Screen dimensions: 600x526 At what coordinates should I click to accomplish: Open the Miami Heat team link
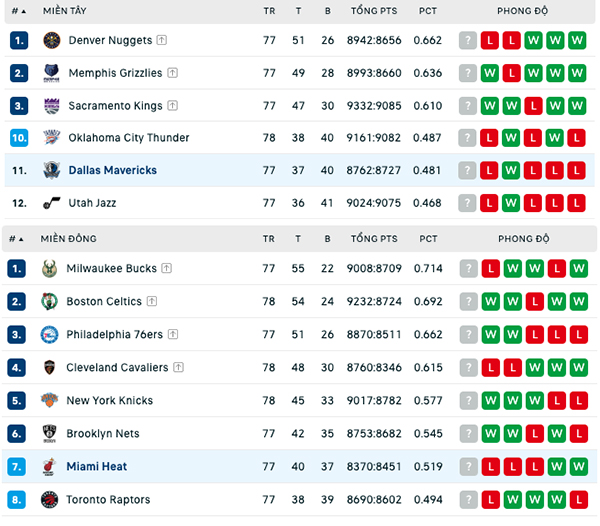pos(96,466)
